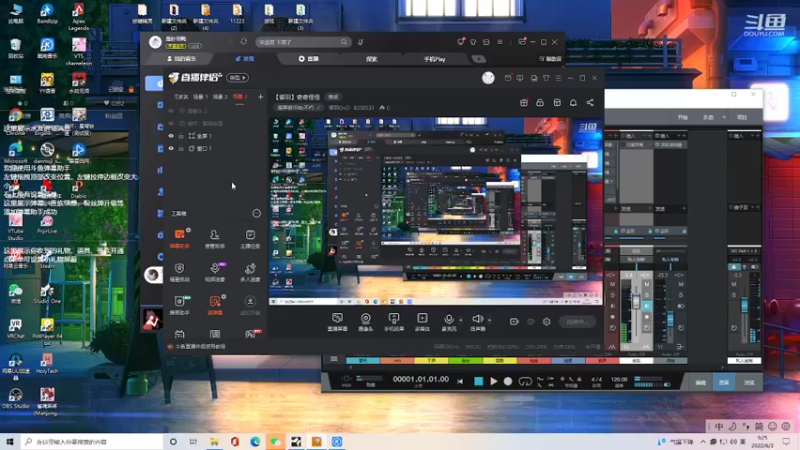Viewport: 800px width, 450px height.
Task: Toggle visibility eye of the 全屏1 source
Action: click(x=171, y=136)
